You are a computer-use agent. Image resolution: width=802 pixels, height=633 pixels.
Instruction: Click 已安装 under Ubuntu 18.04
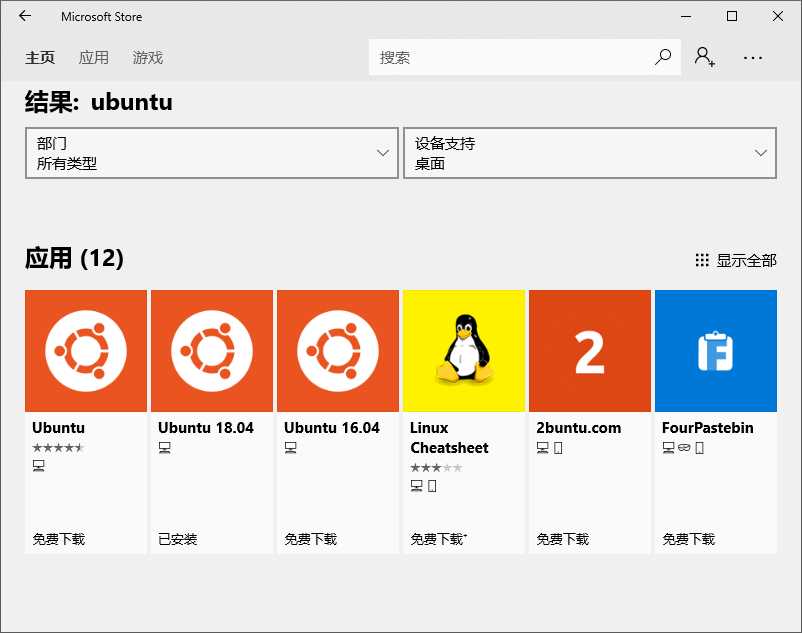click(x=177, y=539)
